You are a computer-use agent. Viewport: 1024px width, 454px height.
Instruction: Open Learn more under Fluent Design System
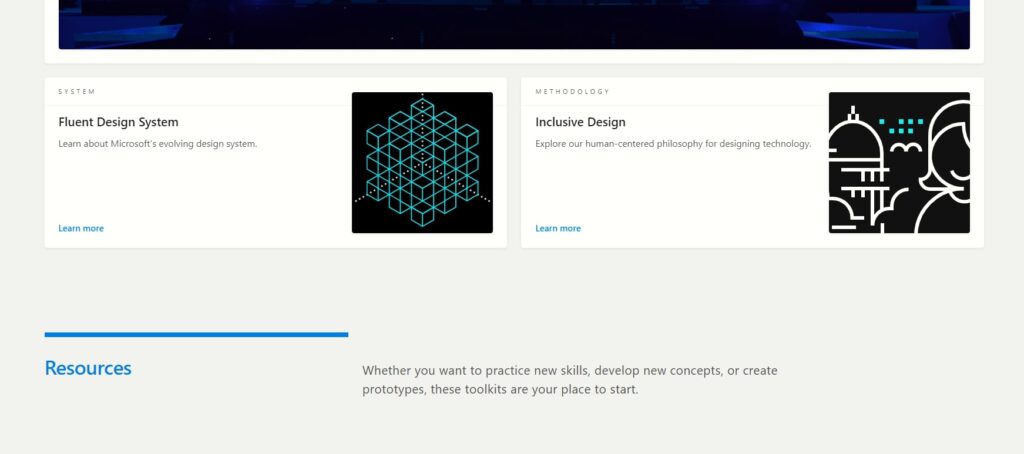point(81,229)
